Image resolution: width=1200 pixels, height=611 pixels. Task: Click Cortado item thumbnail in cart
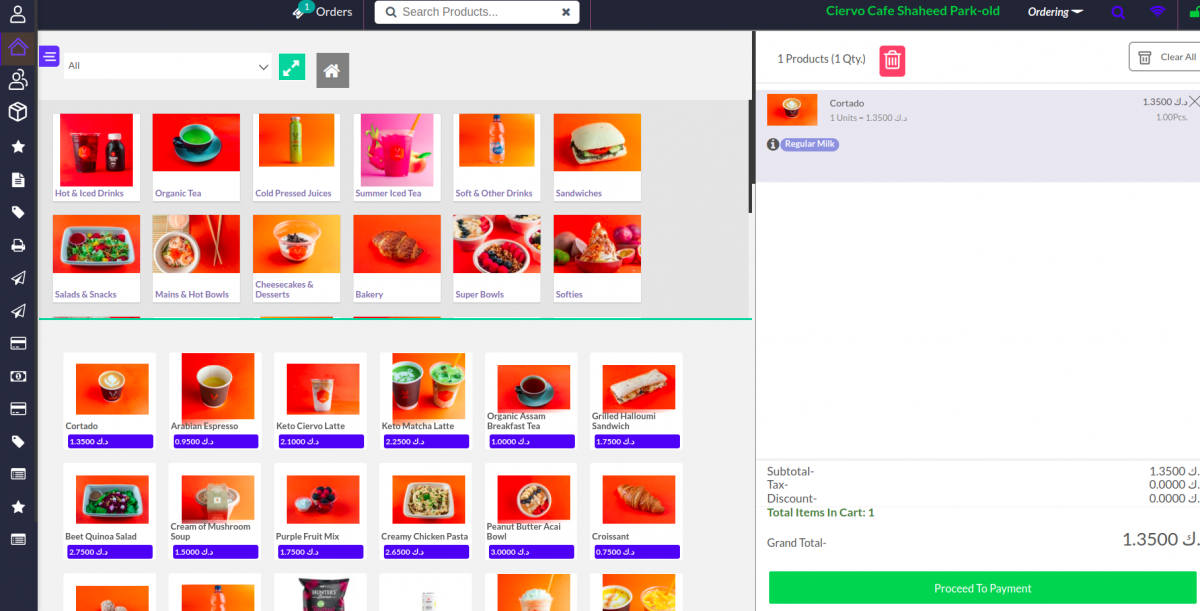click(792, 110)
